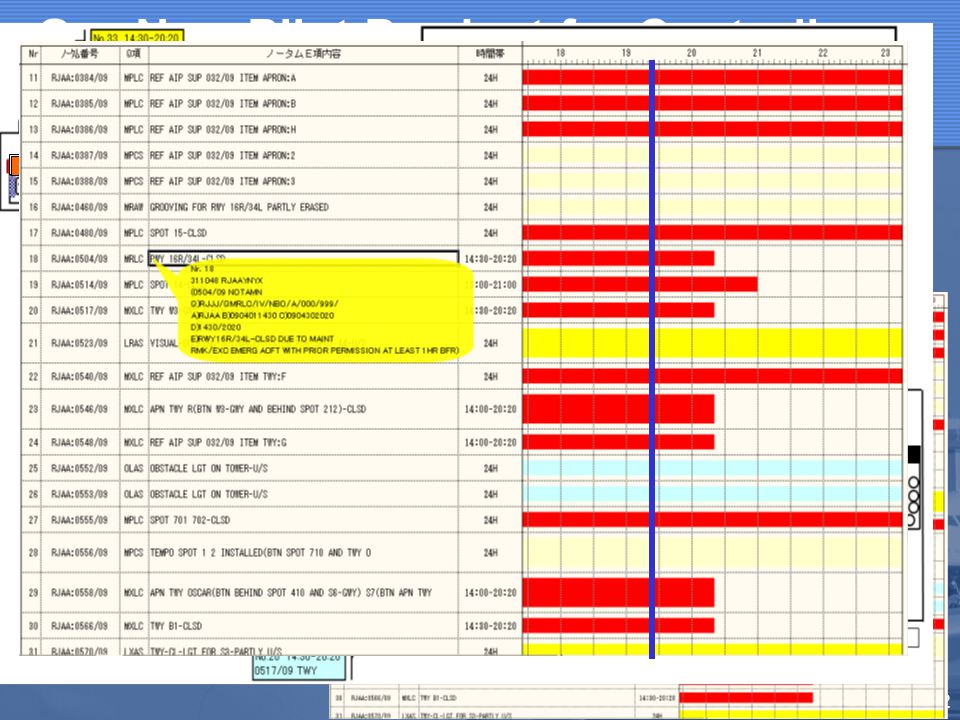The width and height of the screenshot is (960, 720).
Task: Select the 'SPOT 15-CLSD' description
Action: [x=178, y=233]
